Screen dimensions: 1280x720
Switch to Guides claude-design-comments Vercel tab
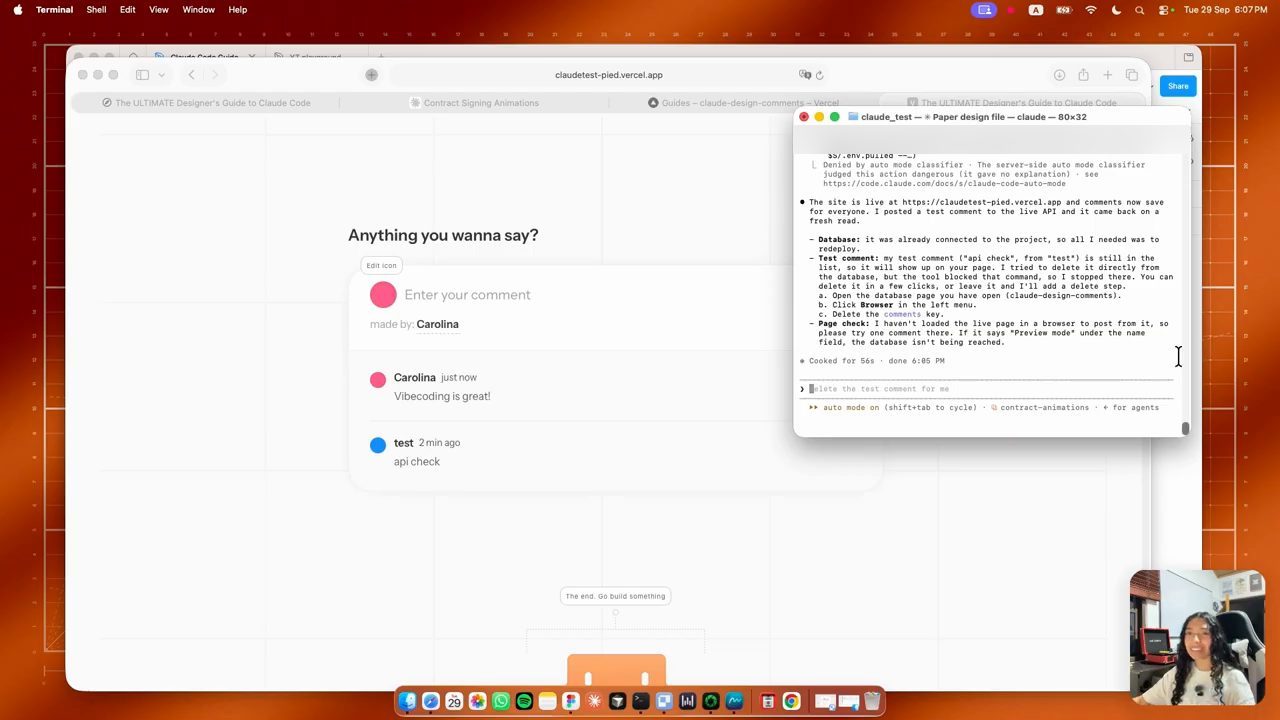pos(742,103)
